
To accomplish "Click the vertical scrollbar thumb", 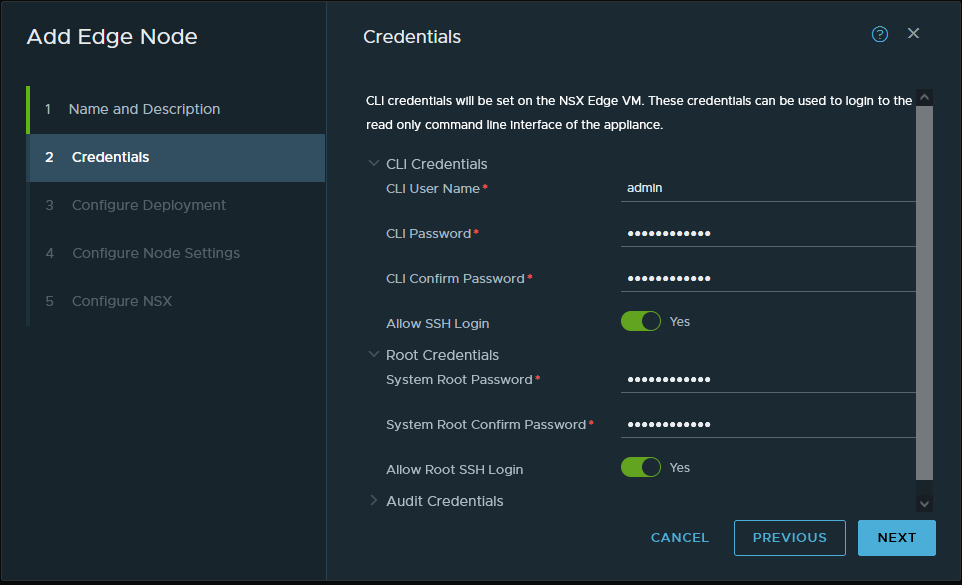I will click(924, 290).
